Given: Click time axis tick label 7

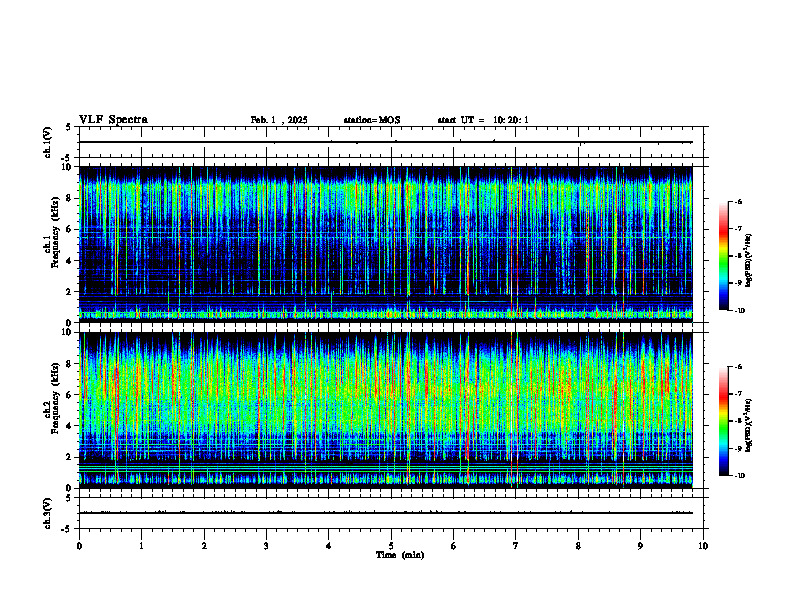Looking at the screenshot, I should tap(516, 546).
